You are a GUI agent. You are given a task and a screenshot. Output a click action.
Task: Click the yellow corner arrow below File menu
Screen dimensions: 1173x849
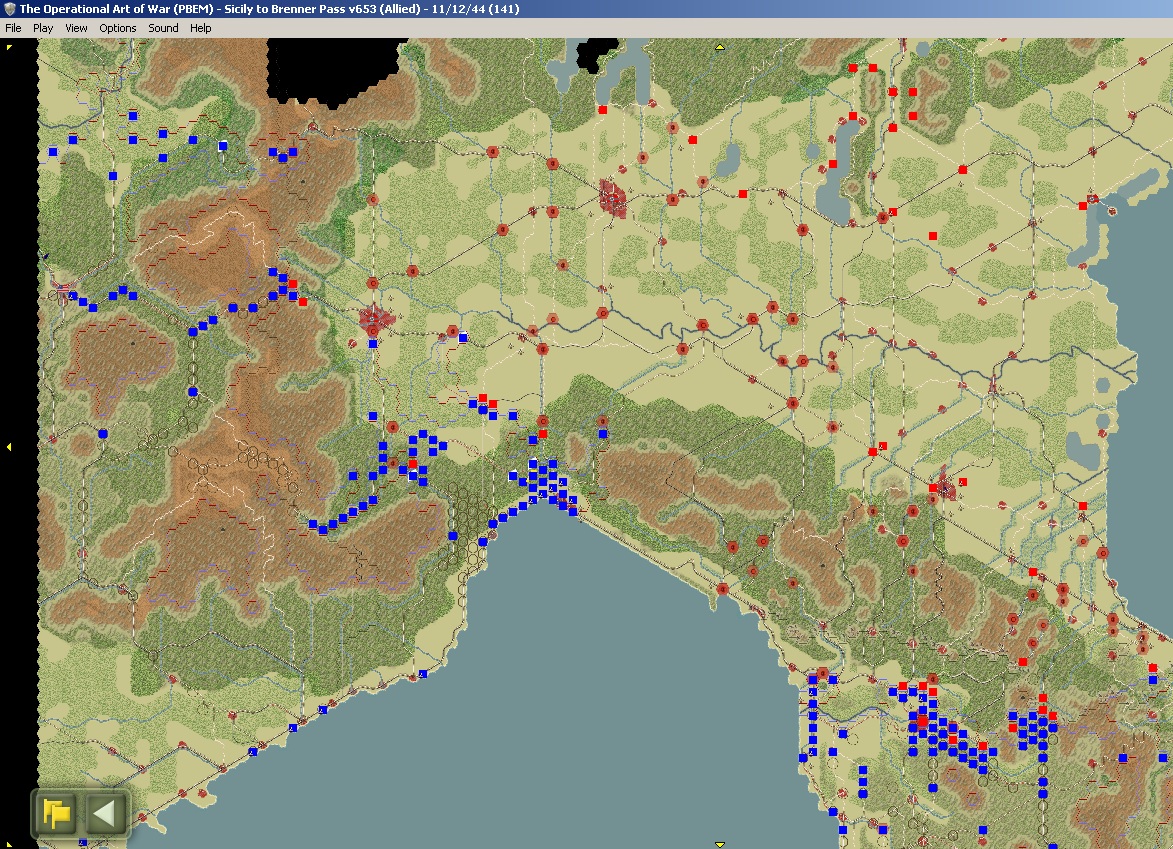click(x=9, y=47)
